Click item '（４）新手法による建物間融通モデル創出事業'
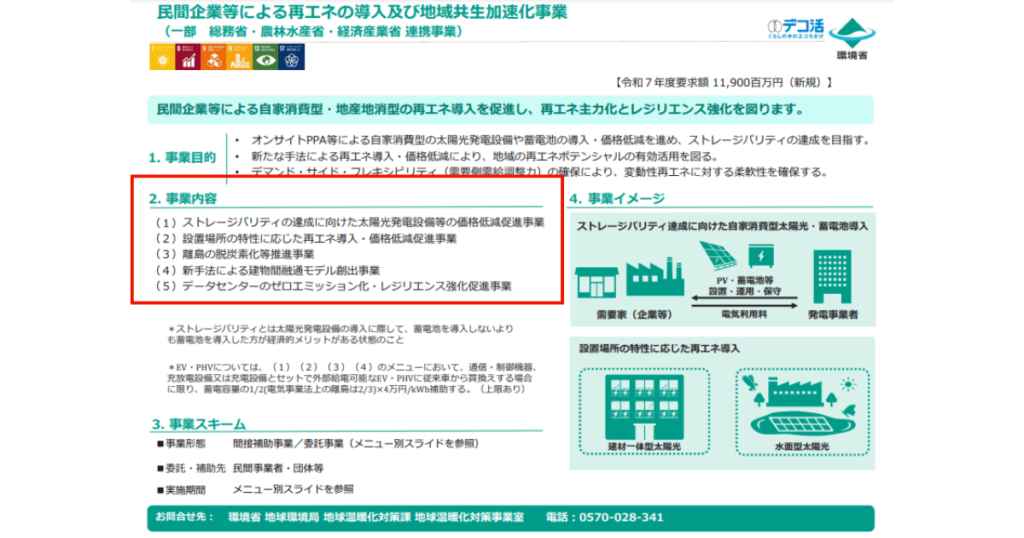The width and height of the screenshot is (1024, 538). 266,270
